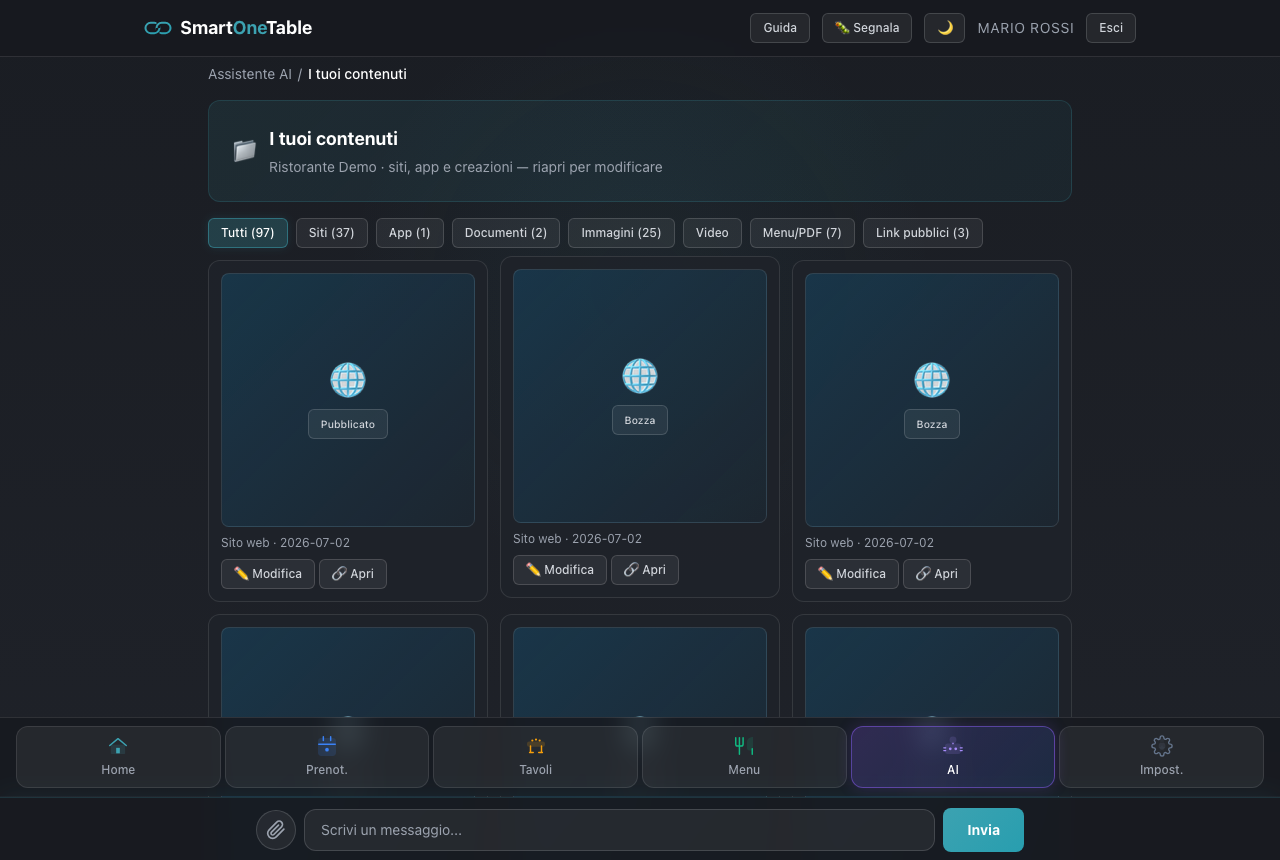Filter by Siti (37)
This screenshot has width=1280, height=860.
[332, 233]
